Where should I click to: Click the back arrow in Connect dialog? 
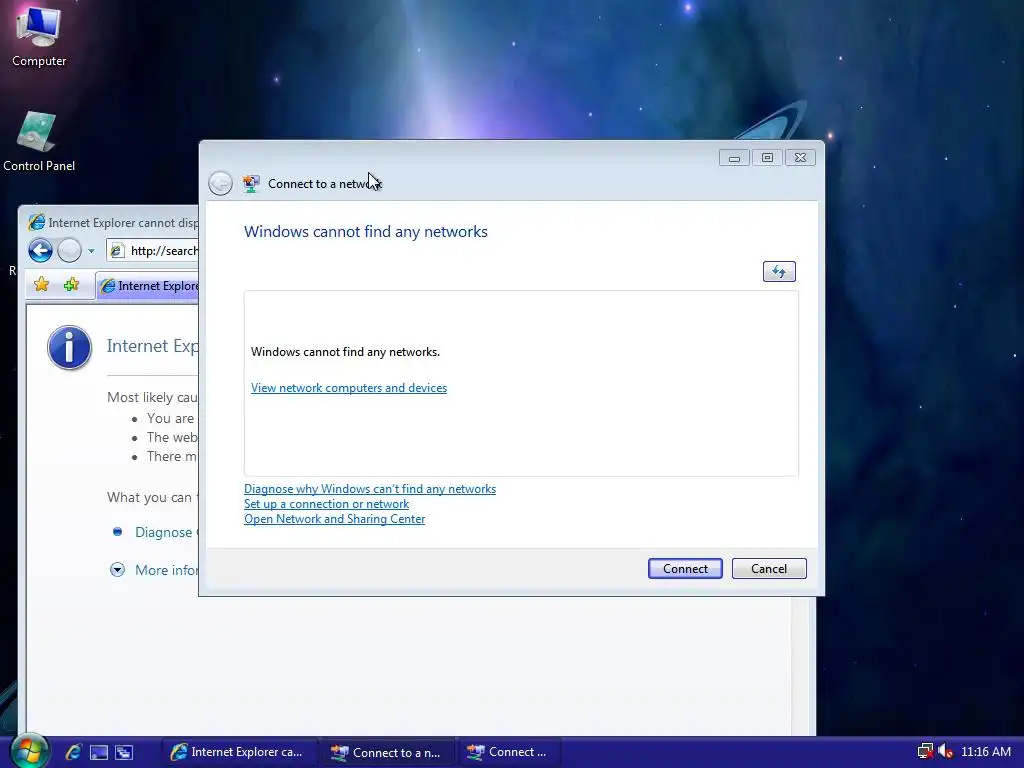(x=220, y=184)
